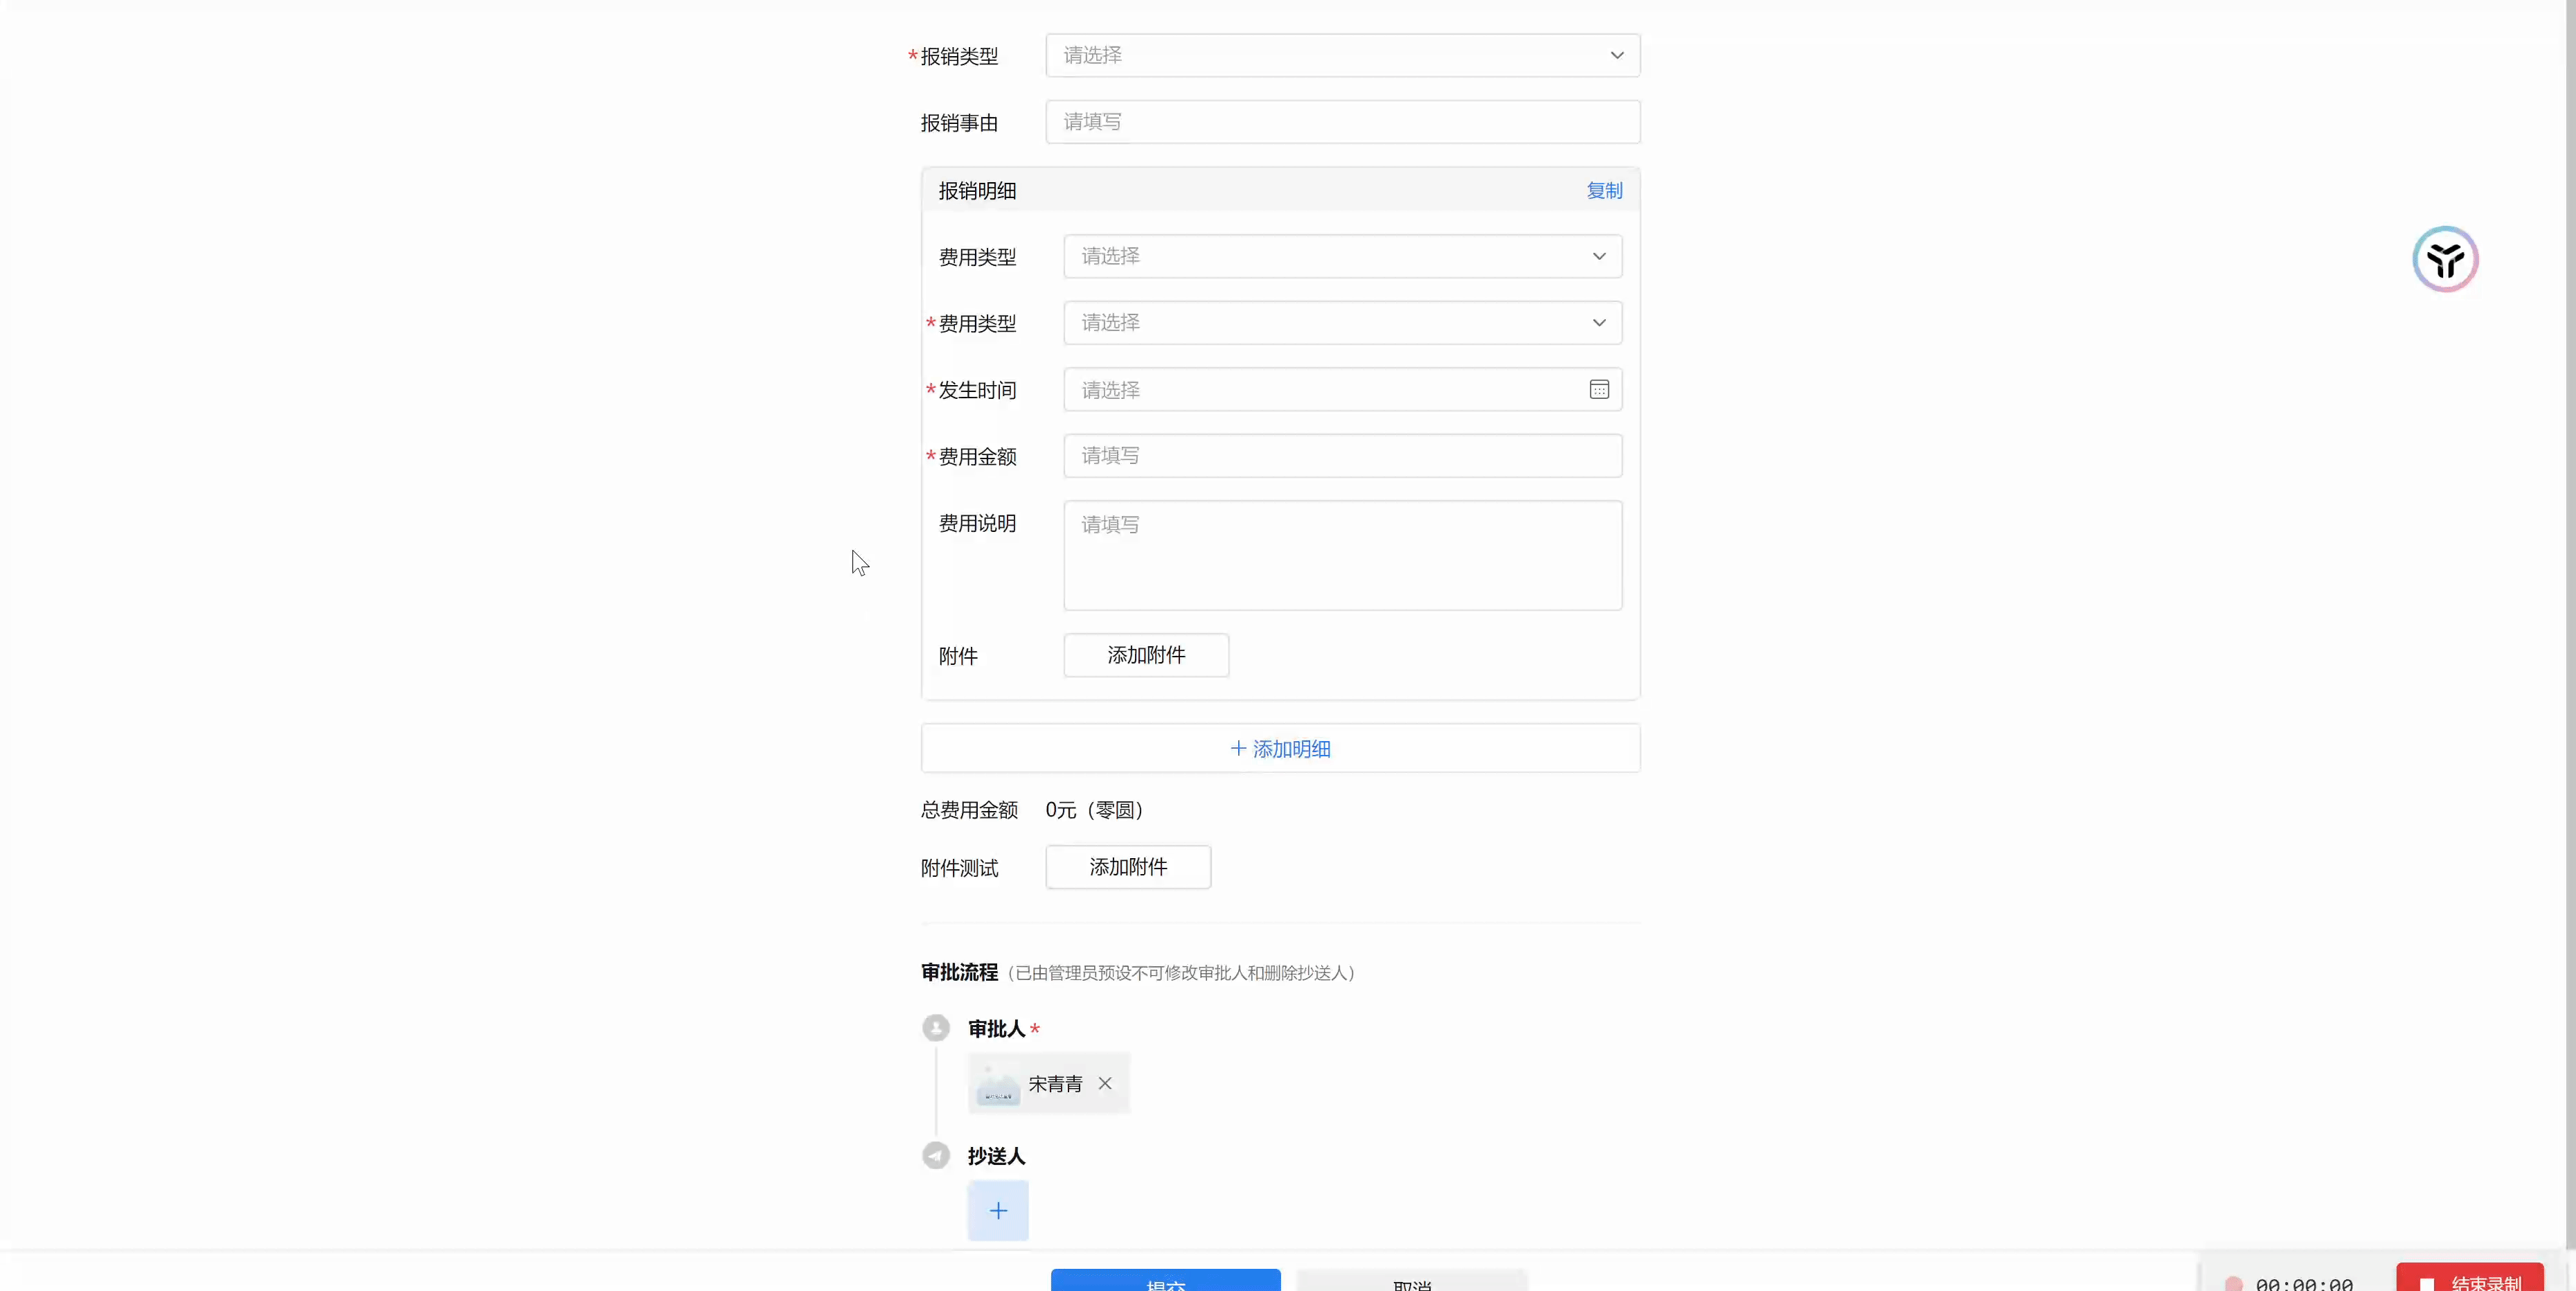Click 宋青青's avatar thumbnail

tap(997, 1084)
